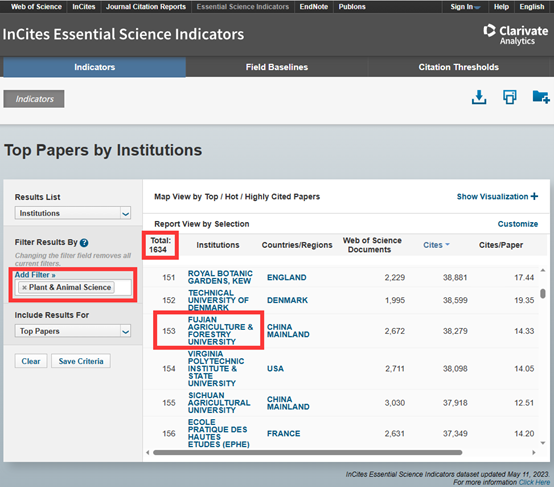Switch to the Indicators tab
The height and width of the screenshot is (487, 554).
(95, 67)
